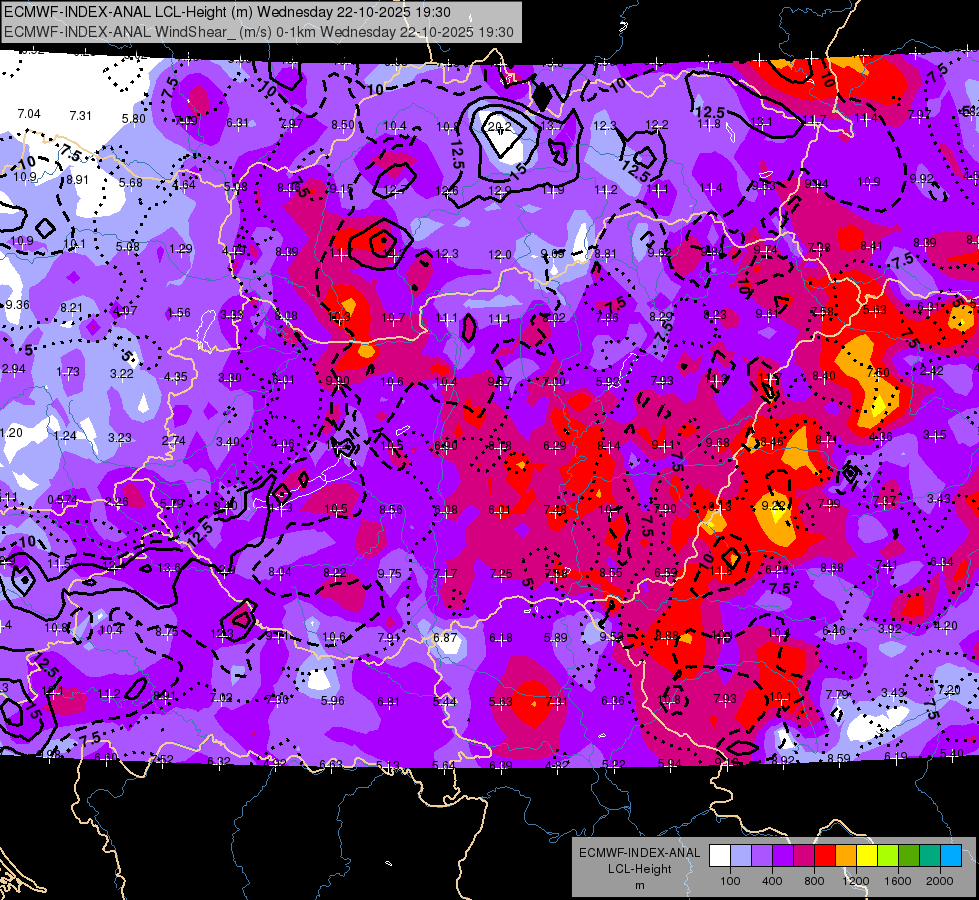
Task: Click the grid value 3.92
Action: [x=889, y=628]
